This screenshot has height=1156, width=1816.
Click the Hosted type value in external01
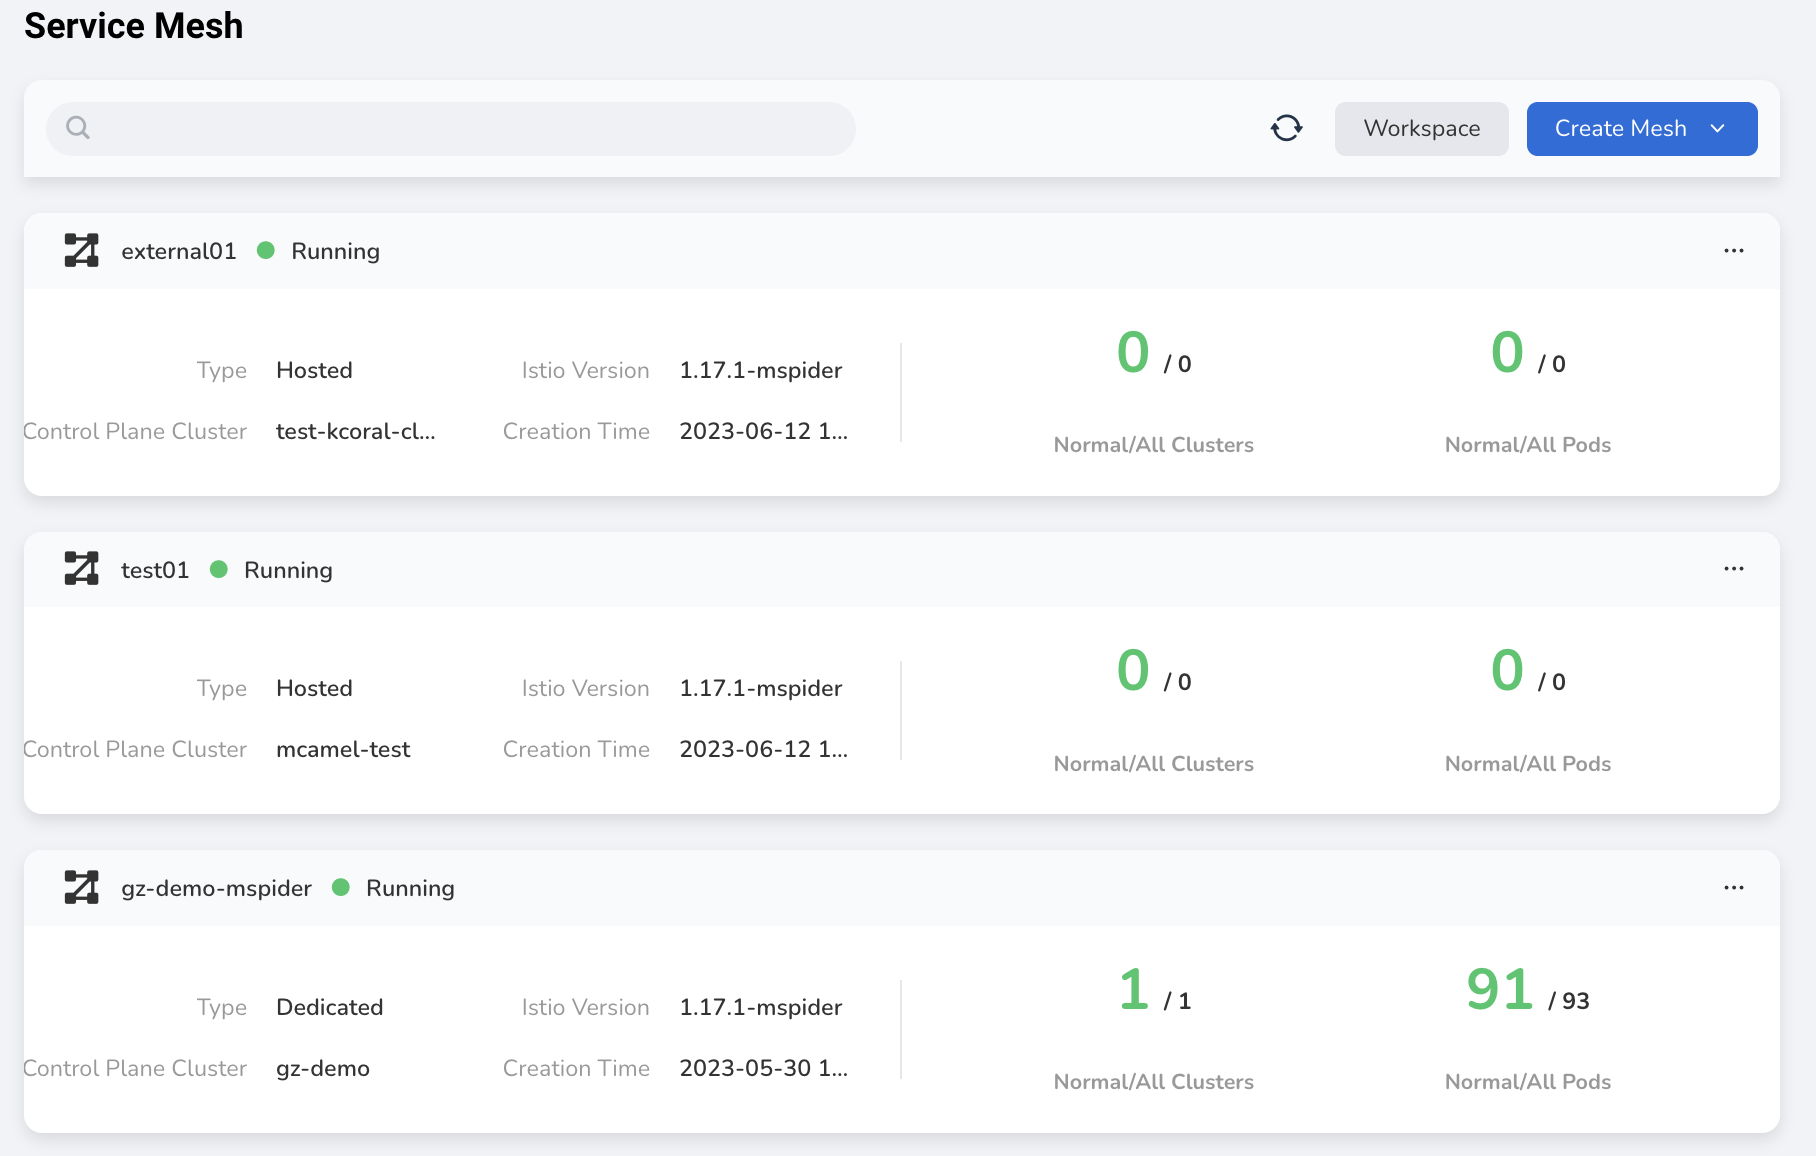314,370
